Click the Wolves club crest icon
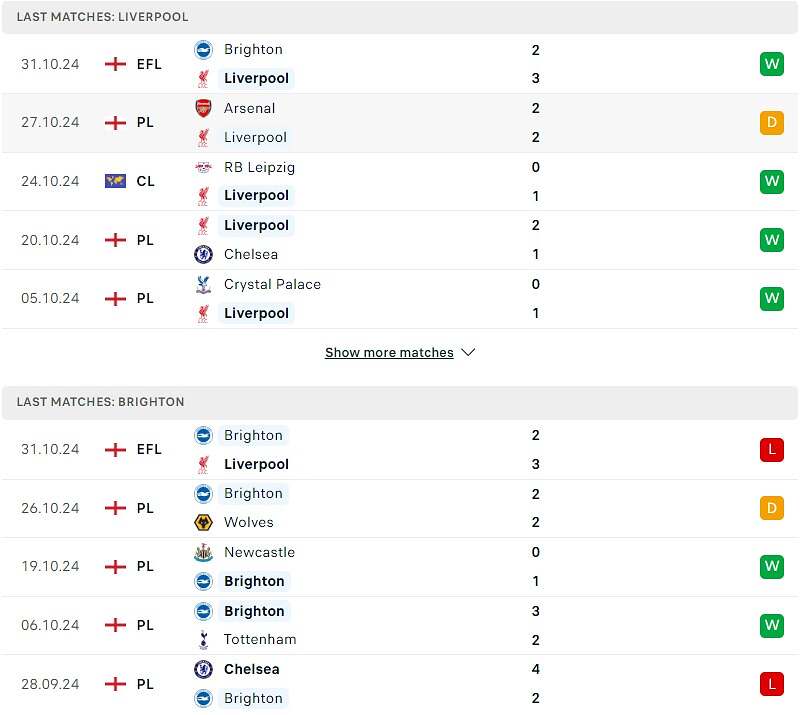The width and height of the screenshot is (802, 715). 203,522
